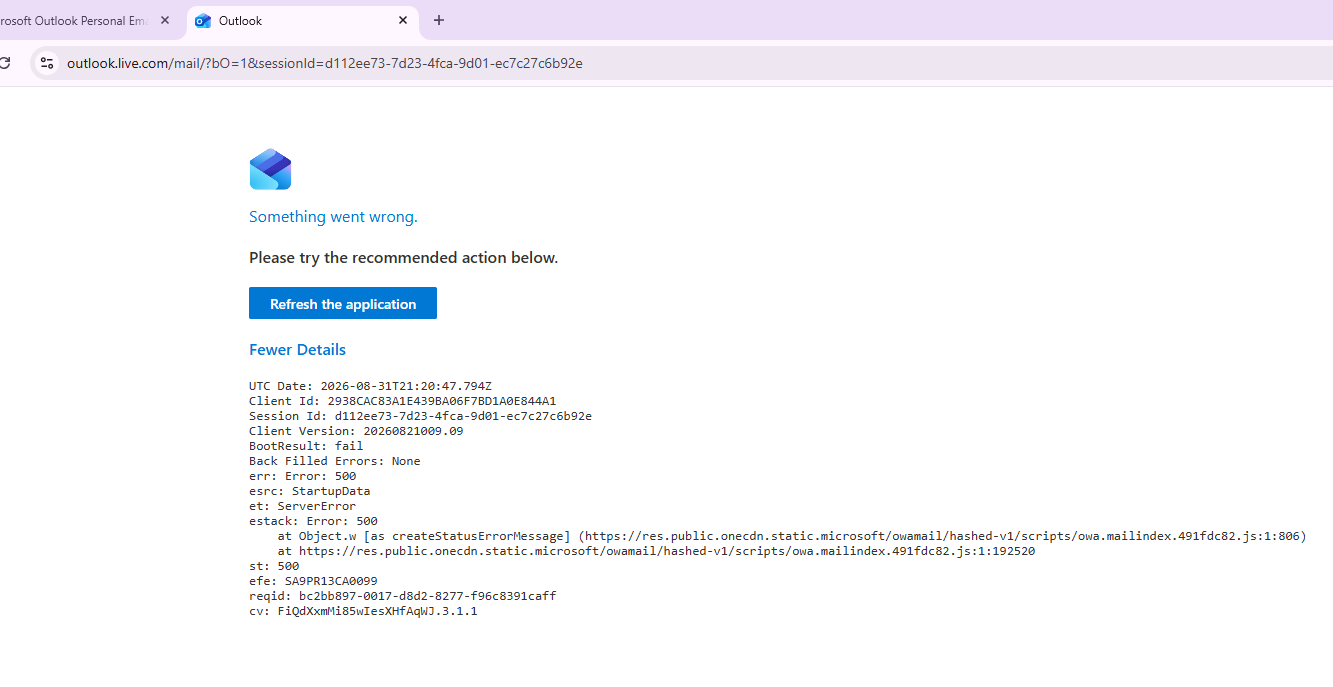Click the Refresh the application button
This screenshot has height=687, width=1333.
[x=343, y=304]
